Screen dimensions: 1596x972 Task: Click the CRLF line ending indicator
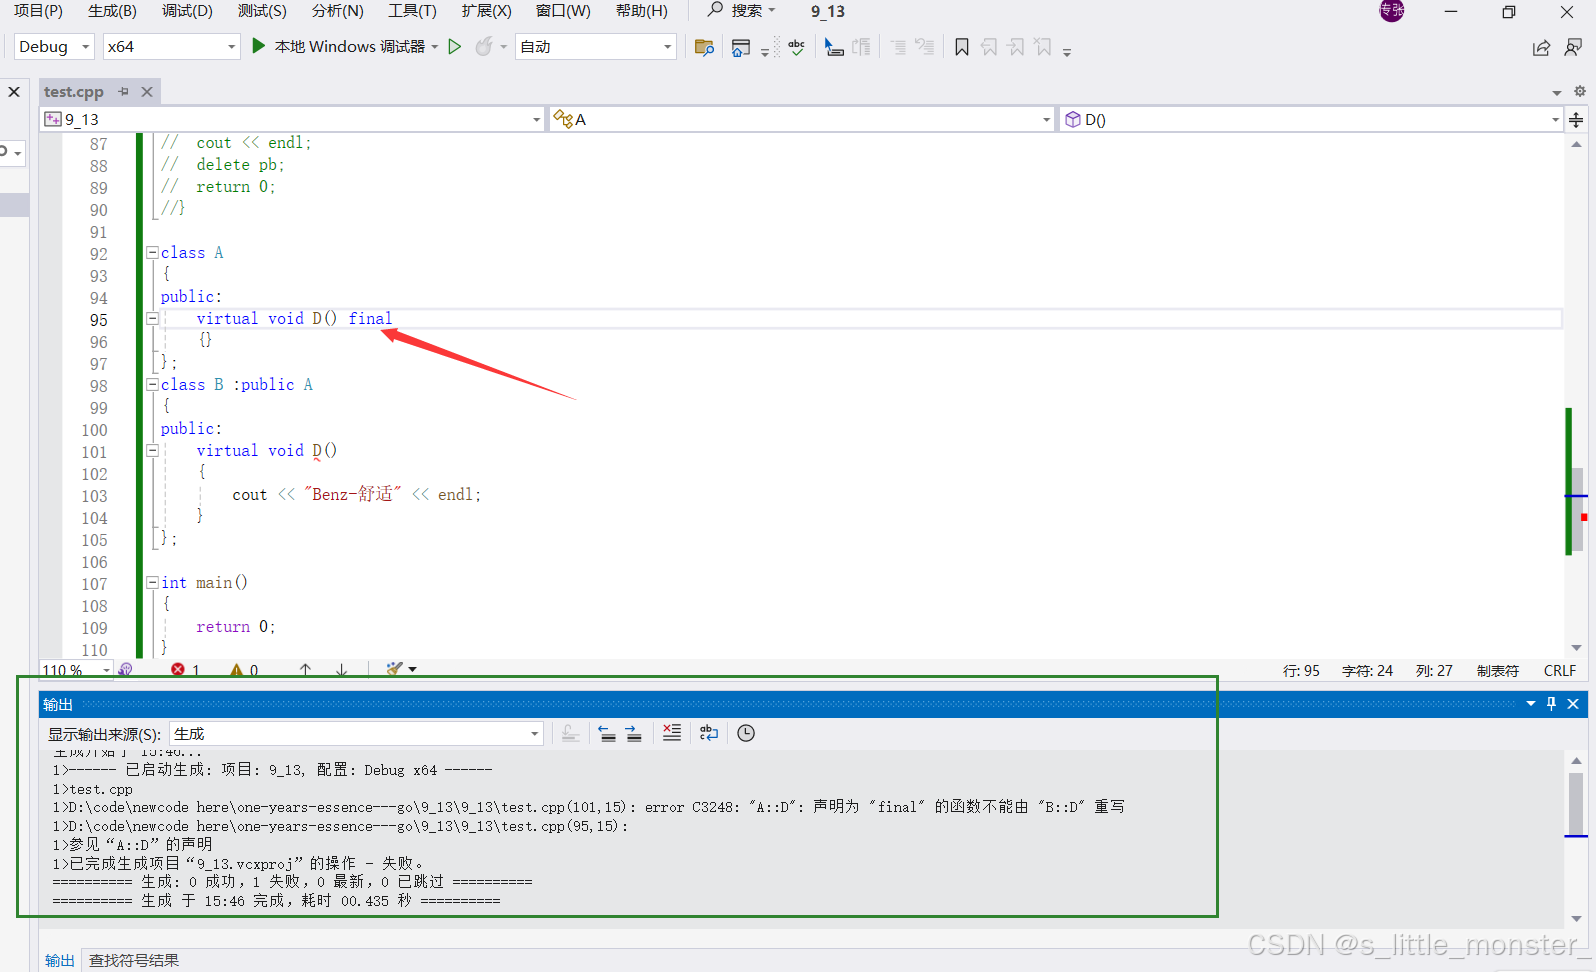[1559, 671]
